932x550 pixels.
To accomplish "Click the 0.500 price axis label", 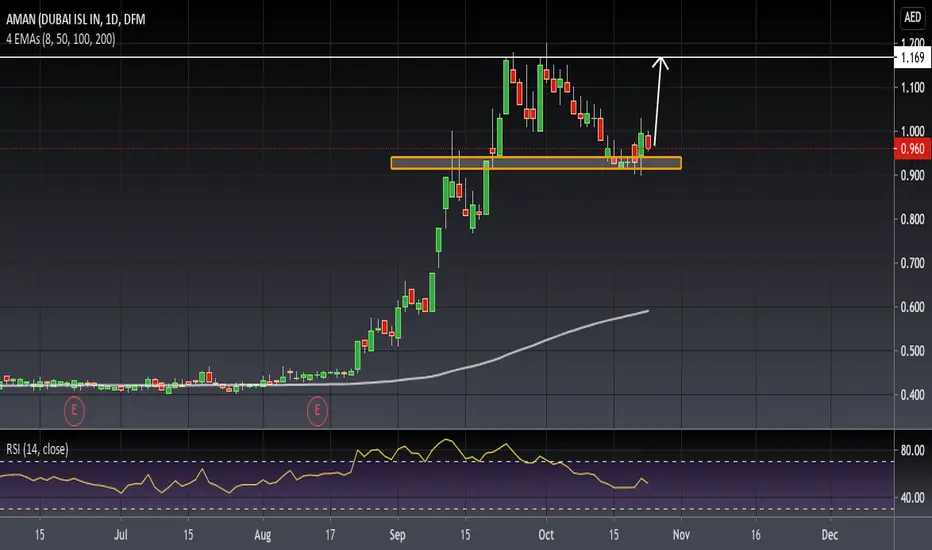I will click(x=912, y=351).
